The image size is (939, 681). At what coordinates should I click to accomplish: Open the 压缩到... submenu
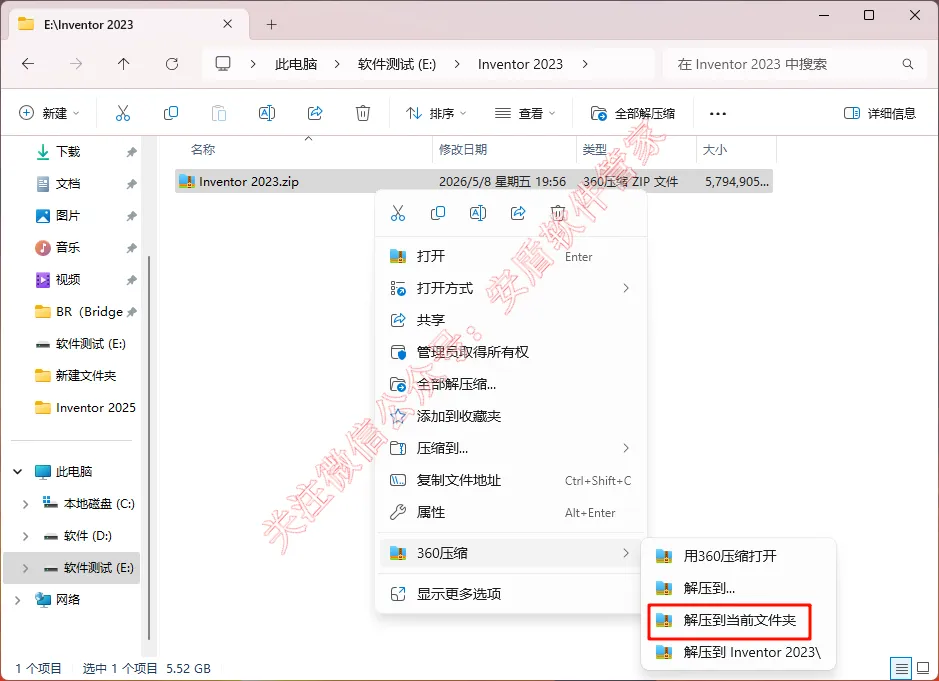[x=513, y=449]
